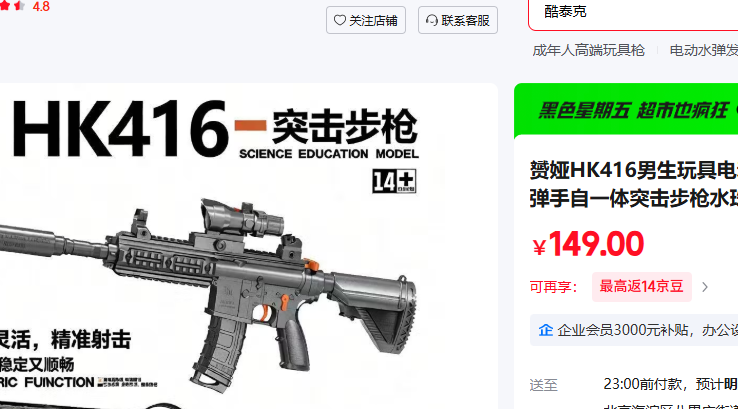Click the 14+ age badge on product image
The image size is (738, 409).
point(394,181)
